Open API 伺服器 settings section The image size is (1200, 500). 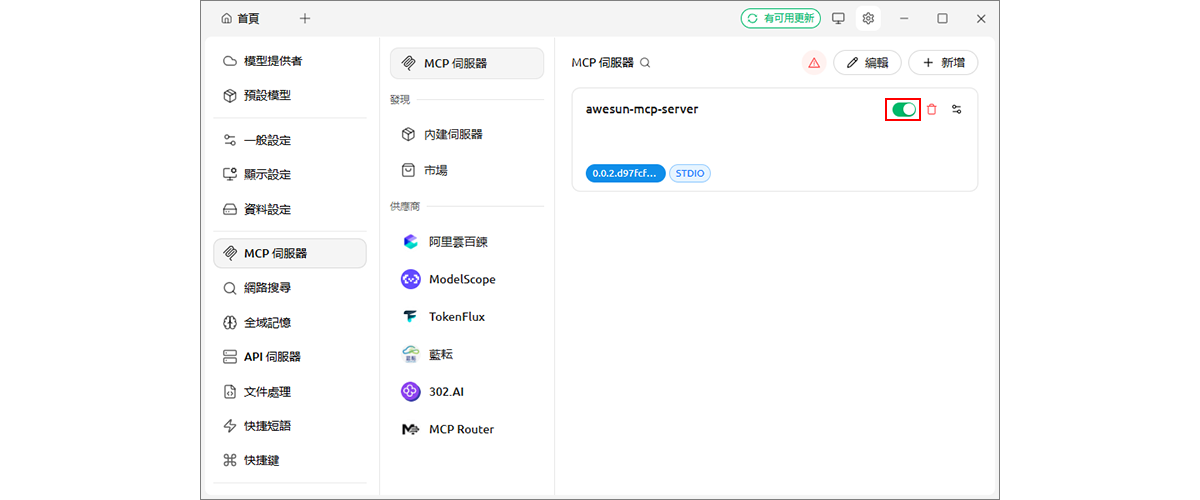pyautogui.click(x=290, y=357)
